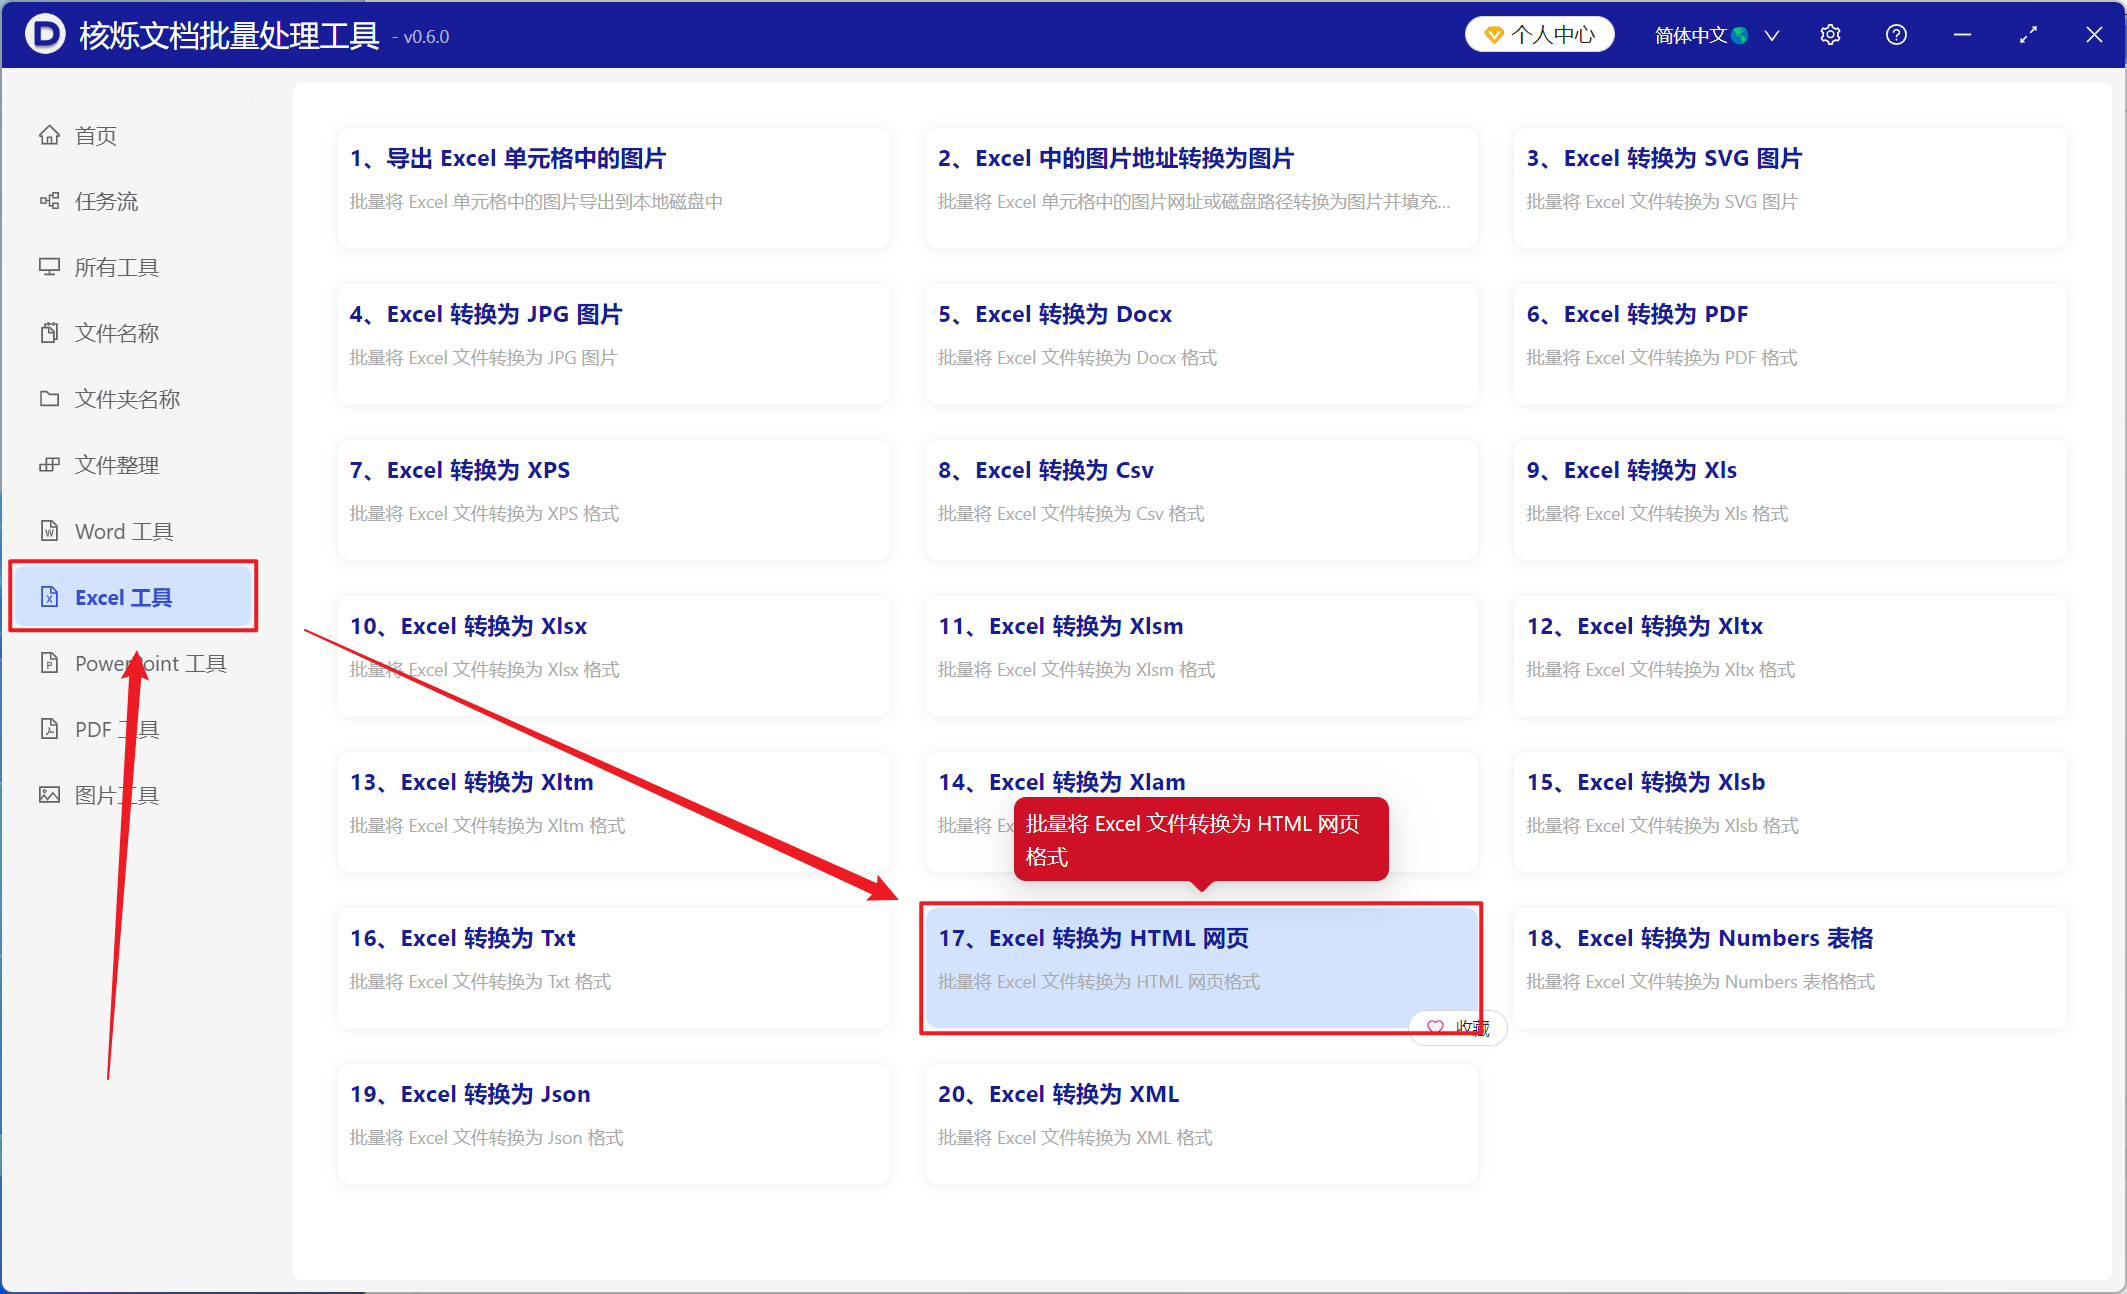Select the 任务流 workflow icon
Image resolution: width=2127 pixels, height=1294 pixels.
coord(49,201)
